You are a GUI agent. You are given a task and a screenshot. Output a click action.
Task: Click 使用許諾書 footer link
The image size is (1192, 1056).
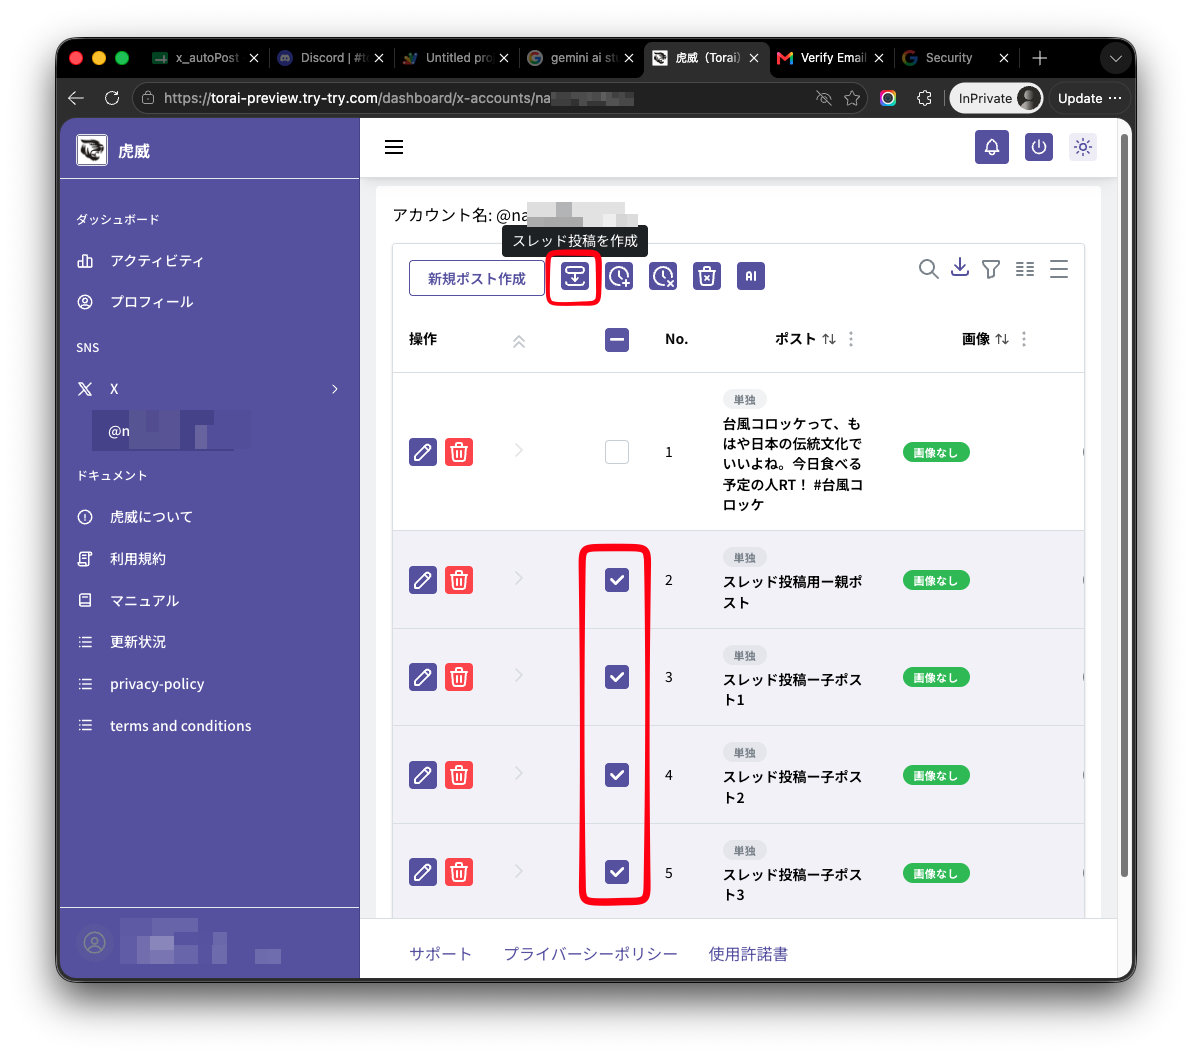click(x=748, y=954)
